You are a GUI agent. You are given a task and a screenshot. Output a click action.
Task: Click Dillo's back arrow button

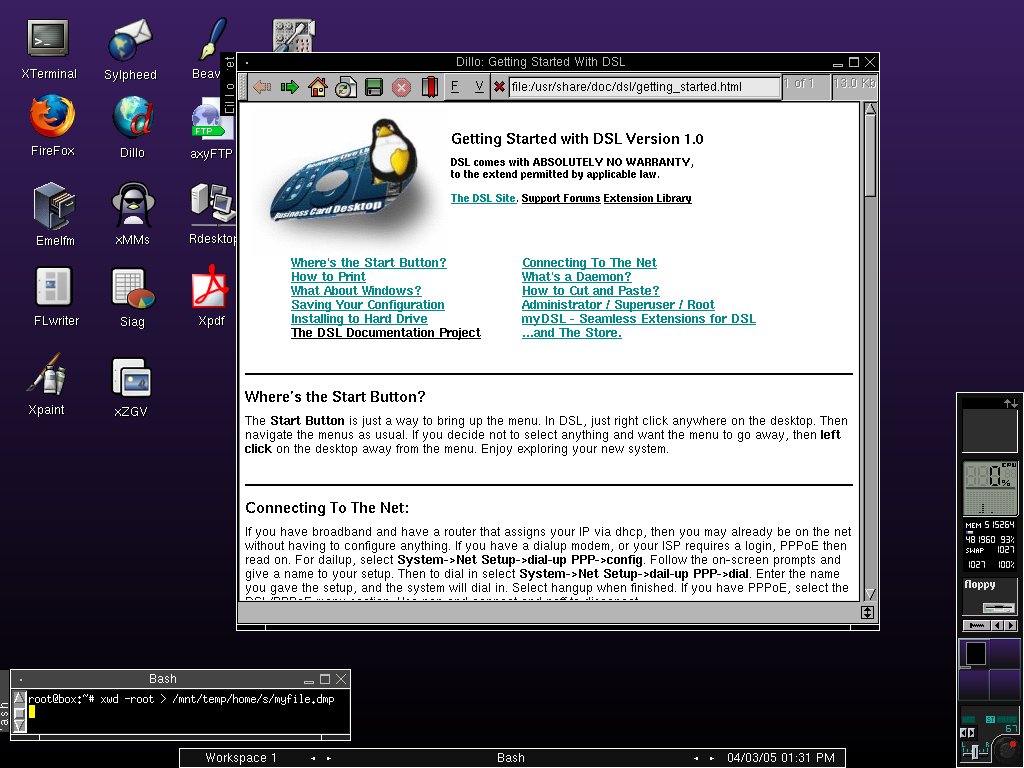(262, 87)
